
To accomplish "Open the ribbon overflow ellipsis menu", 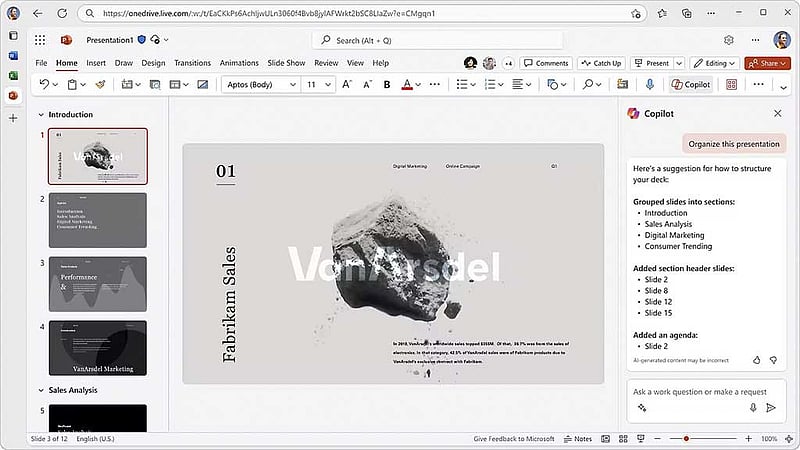I will point(758,85).
